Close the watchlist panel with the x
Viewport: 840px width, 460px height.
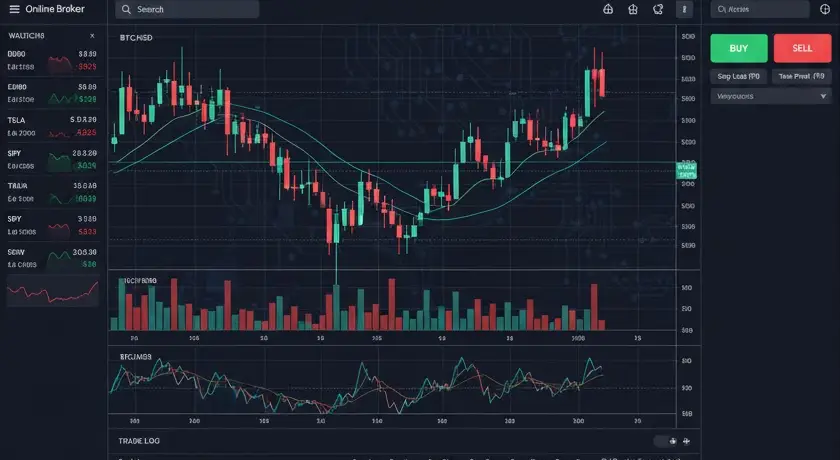pyautogui.click(x=92, y=36)
